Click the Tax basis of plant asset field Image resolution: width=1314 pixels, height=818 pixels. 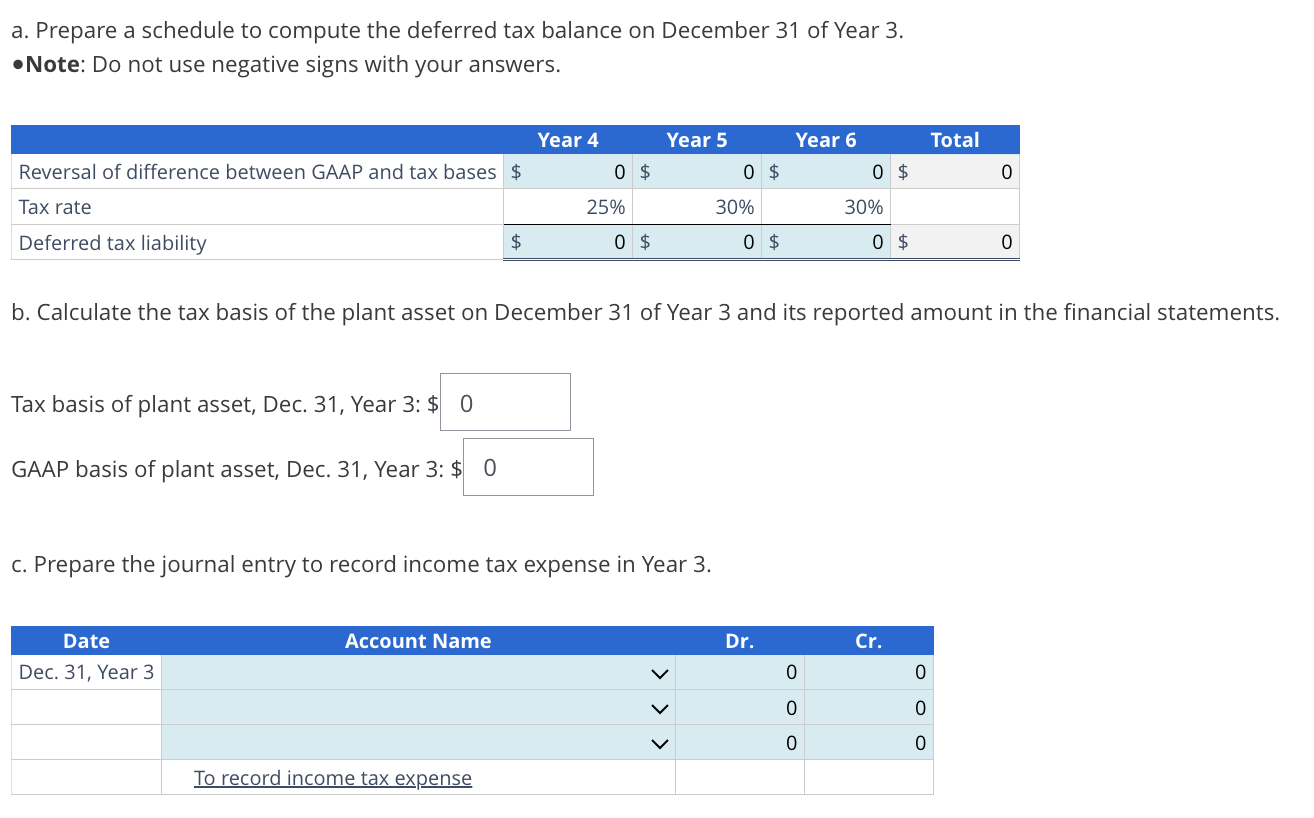point(504,401)
